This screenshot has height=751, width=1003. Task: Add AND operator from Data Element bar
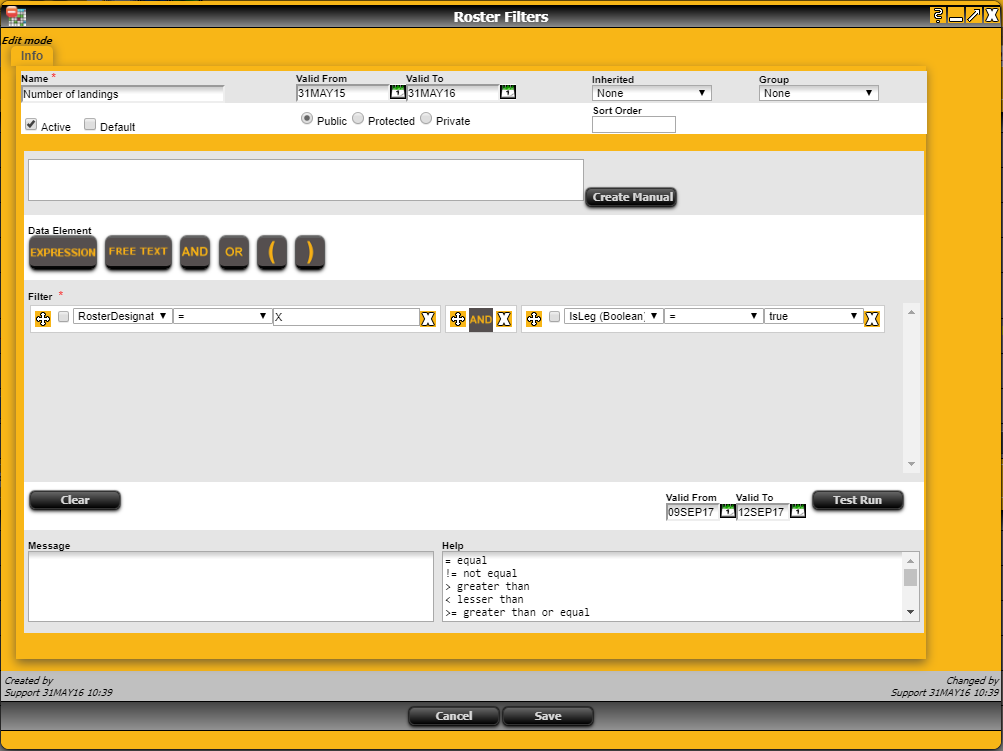(195, 252)
